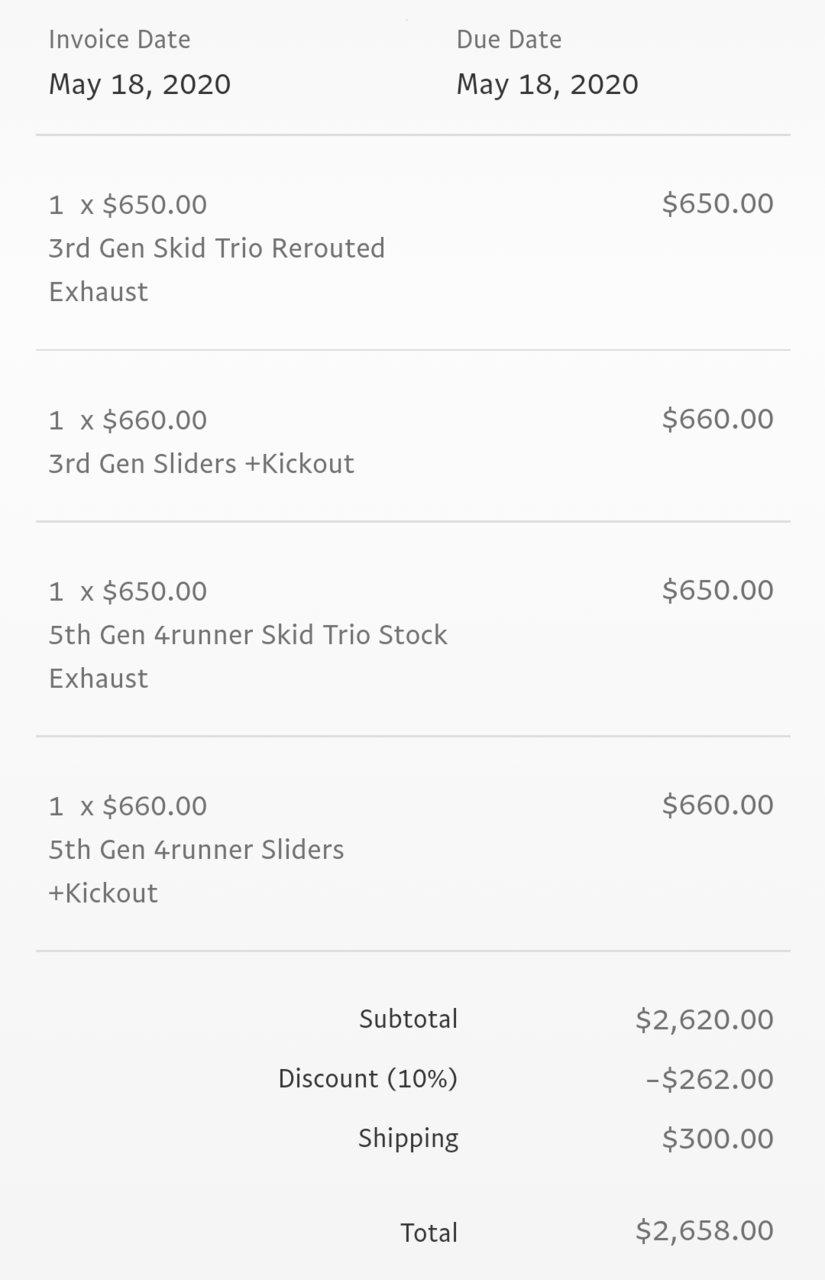The height and width of the screenshot is (1280, 825).
Task: Select the $650.00 total for 5th Gen Skid Trio
Action: pos(718,590)
